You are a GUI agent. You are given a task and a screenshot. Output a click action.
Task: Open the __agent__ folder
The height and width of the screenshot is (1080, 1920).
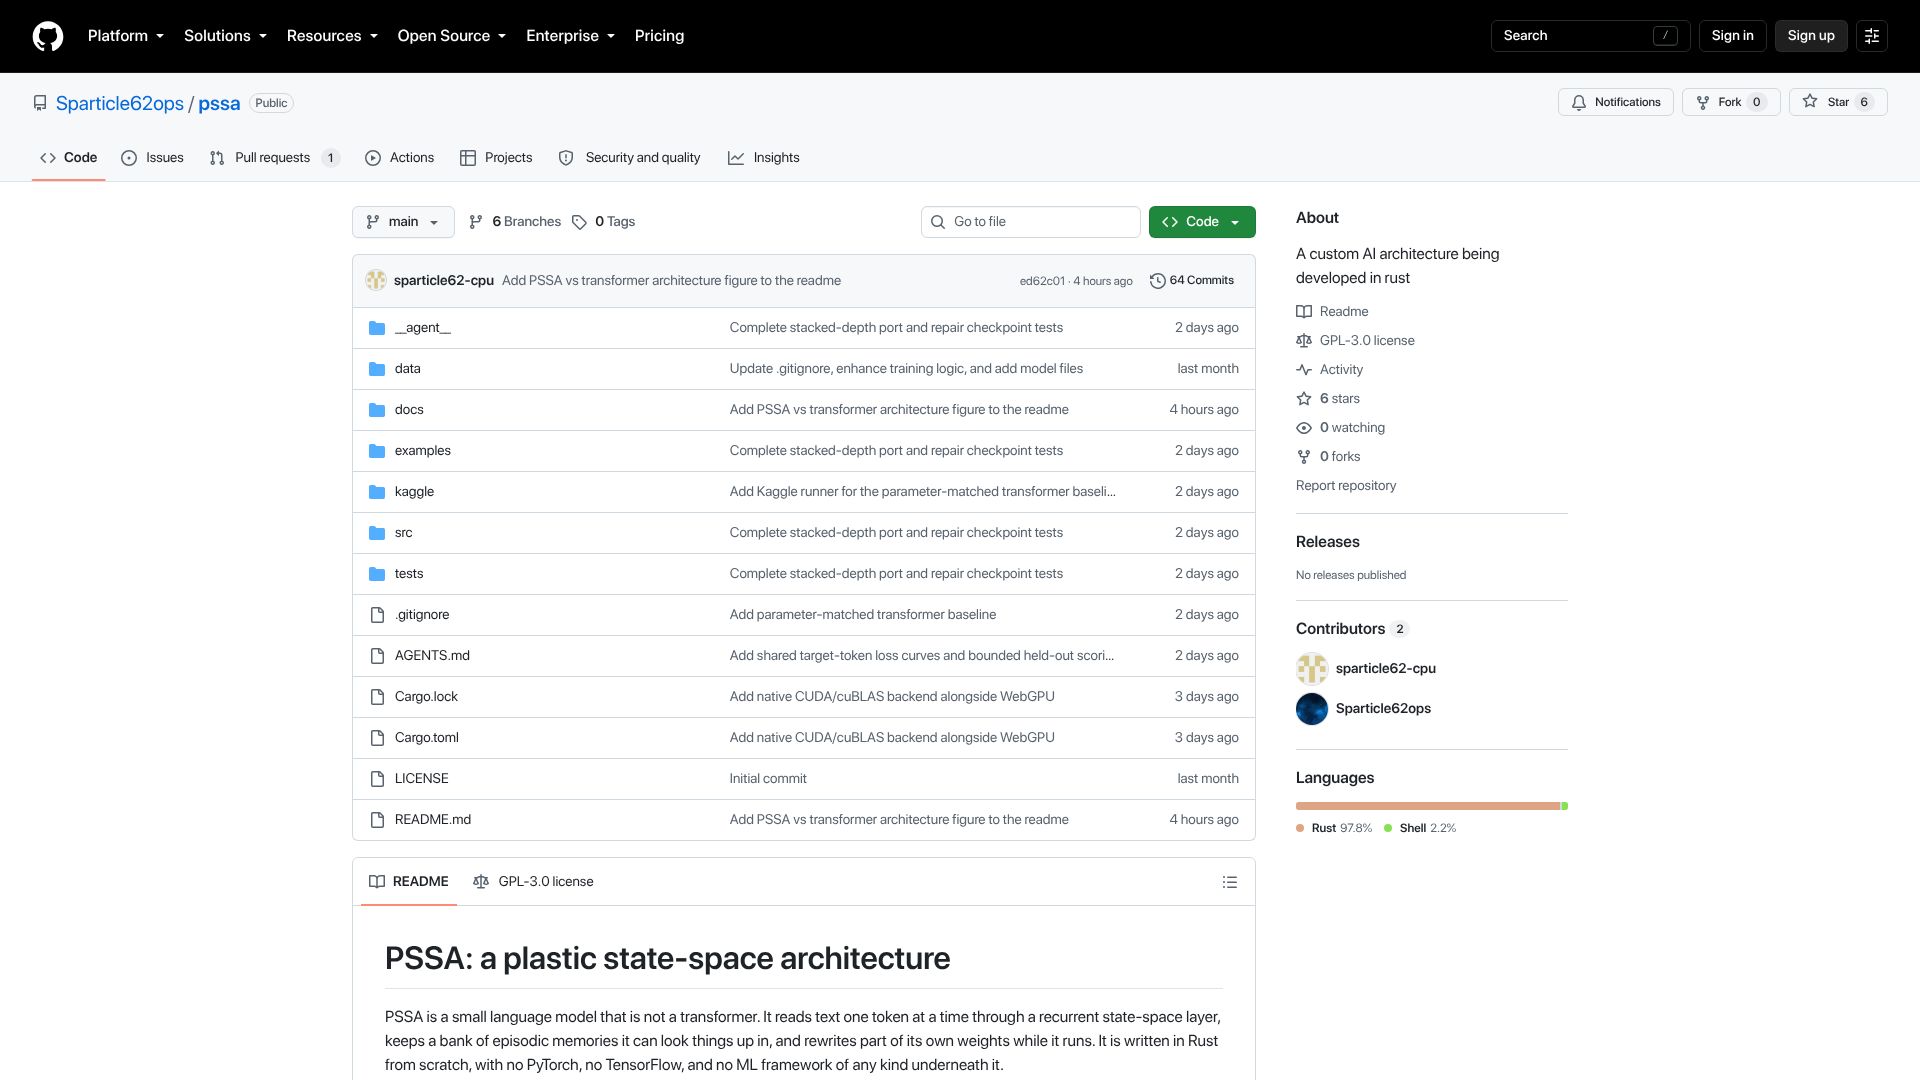(x=422, y=328)
